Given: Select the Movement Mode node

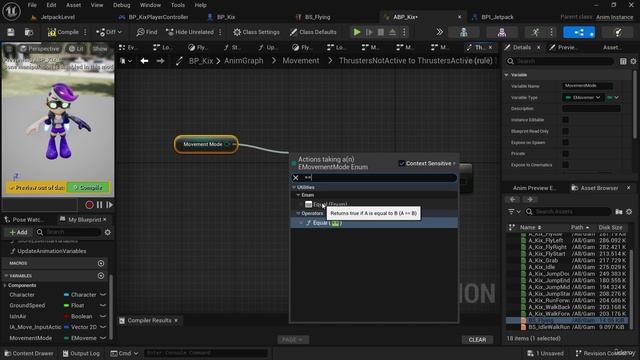Looking at the screenshot, I should [206, 144].
